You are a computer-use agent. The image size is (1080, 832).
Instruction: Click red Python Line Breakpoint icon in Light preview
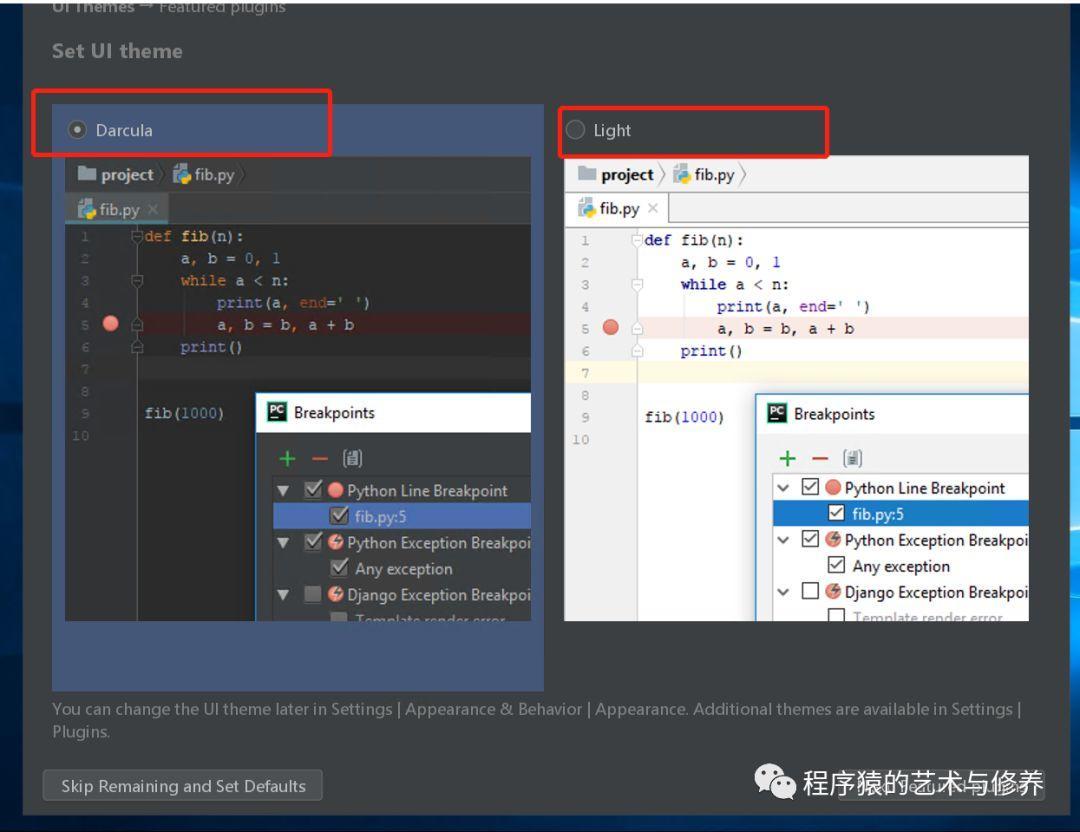point(833,487)
